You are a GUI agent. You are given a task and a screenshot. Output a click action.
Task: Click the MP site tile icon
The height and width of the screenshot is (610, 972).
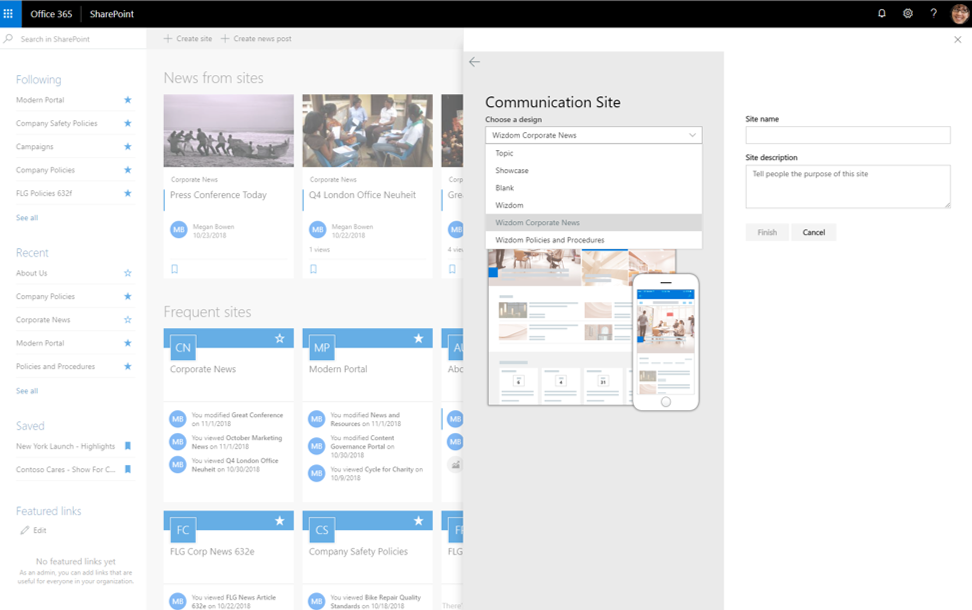point(322,348)
